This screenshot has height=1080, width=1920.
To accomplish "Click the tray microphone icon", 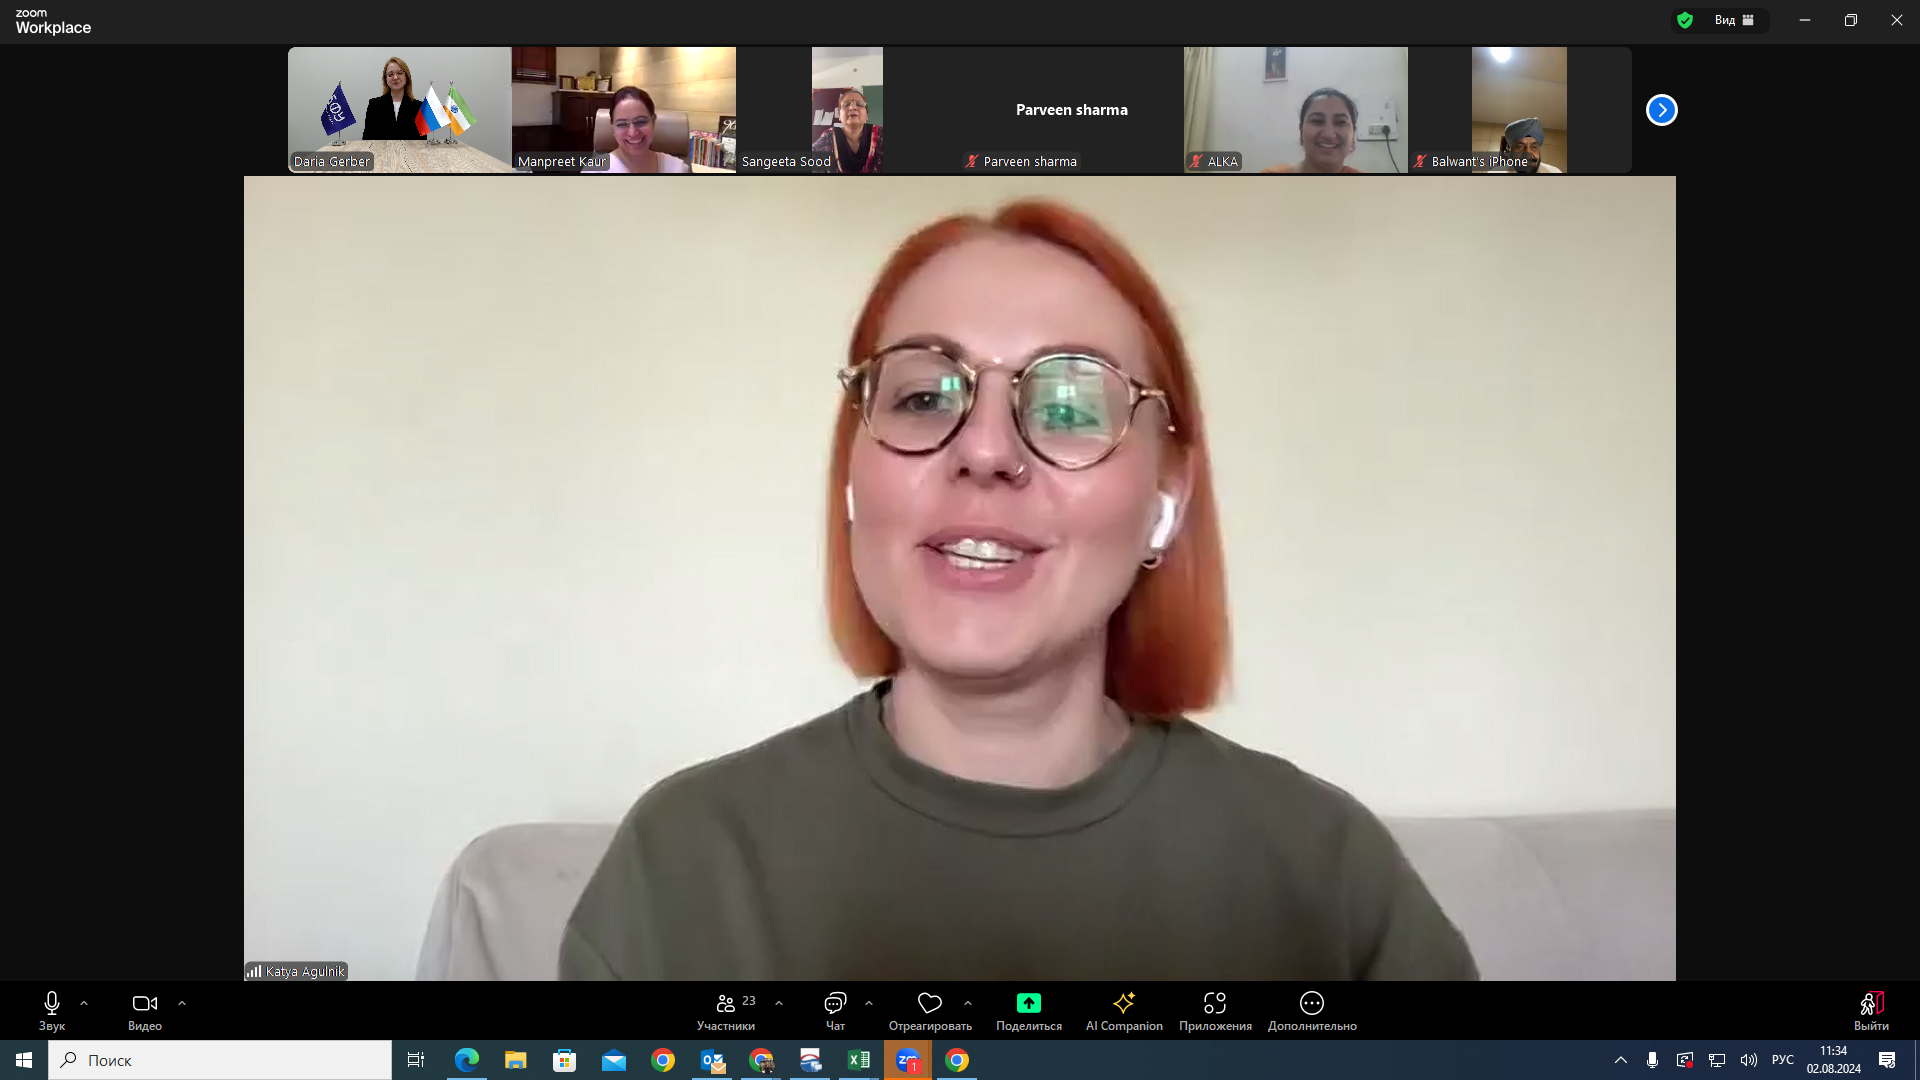I will 1653,1060.
